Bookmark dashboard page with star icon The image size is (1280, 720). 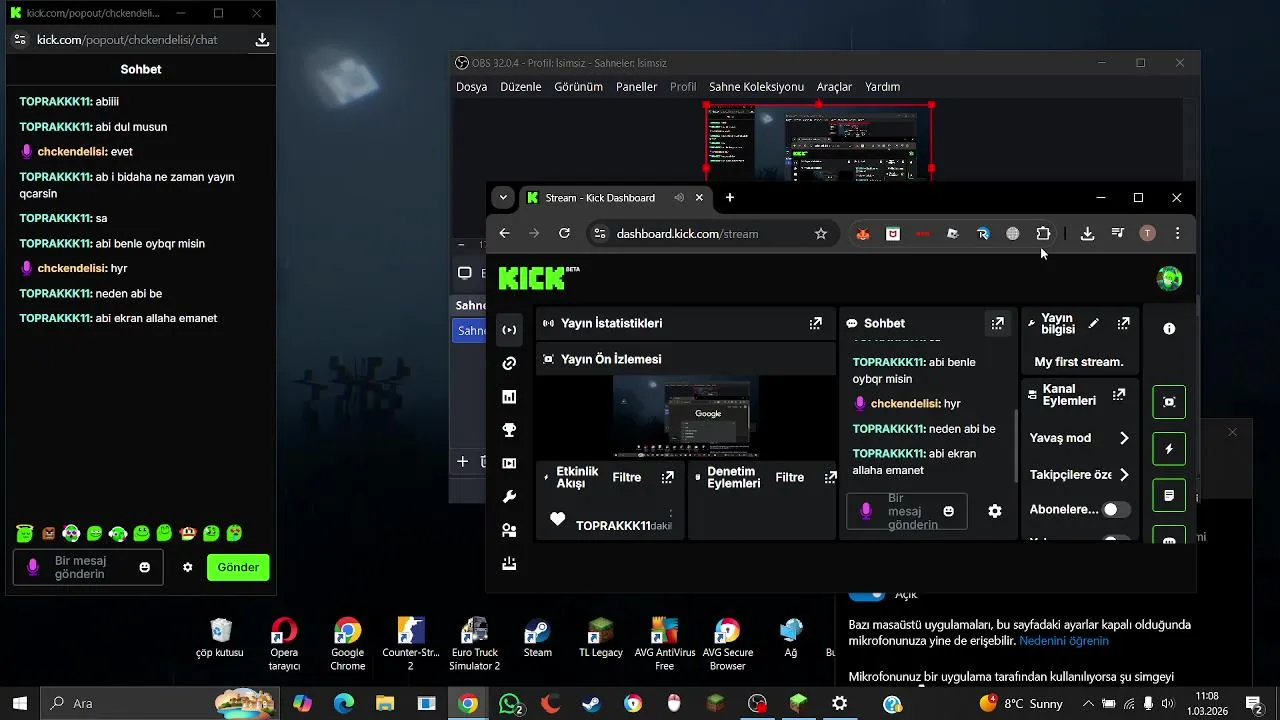click(x=821, y=233)
